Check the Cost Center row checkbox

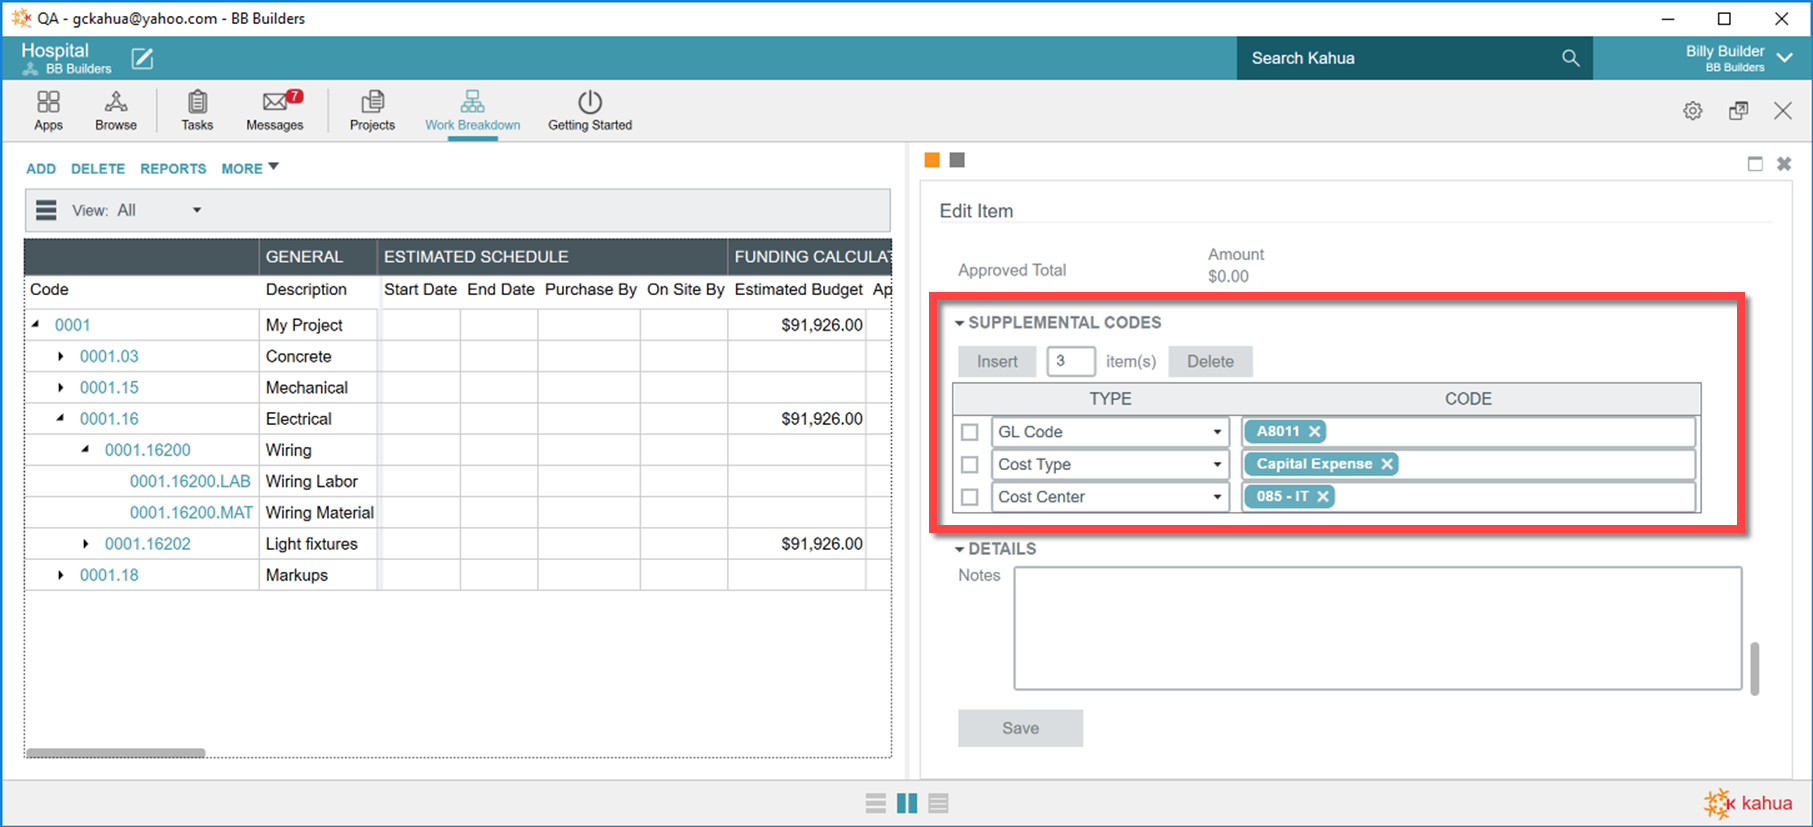pos(970,497)
